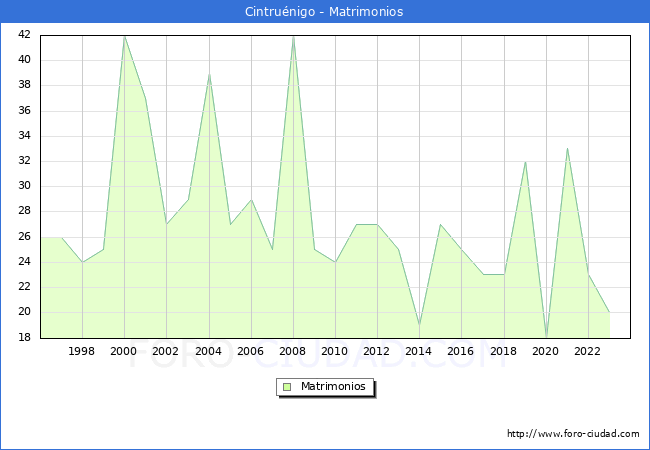Viewport: 650px width, 450px height.
Task: Click the x-axis label 2022
Action: pos(587,351)
